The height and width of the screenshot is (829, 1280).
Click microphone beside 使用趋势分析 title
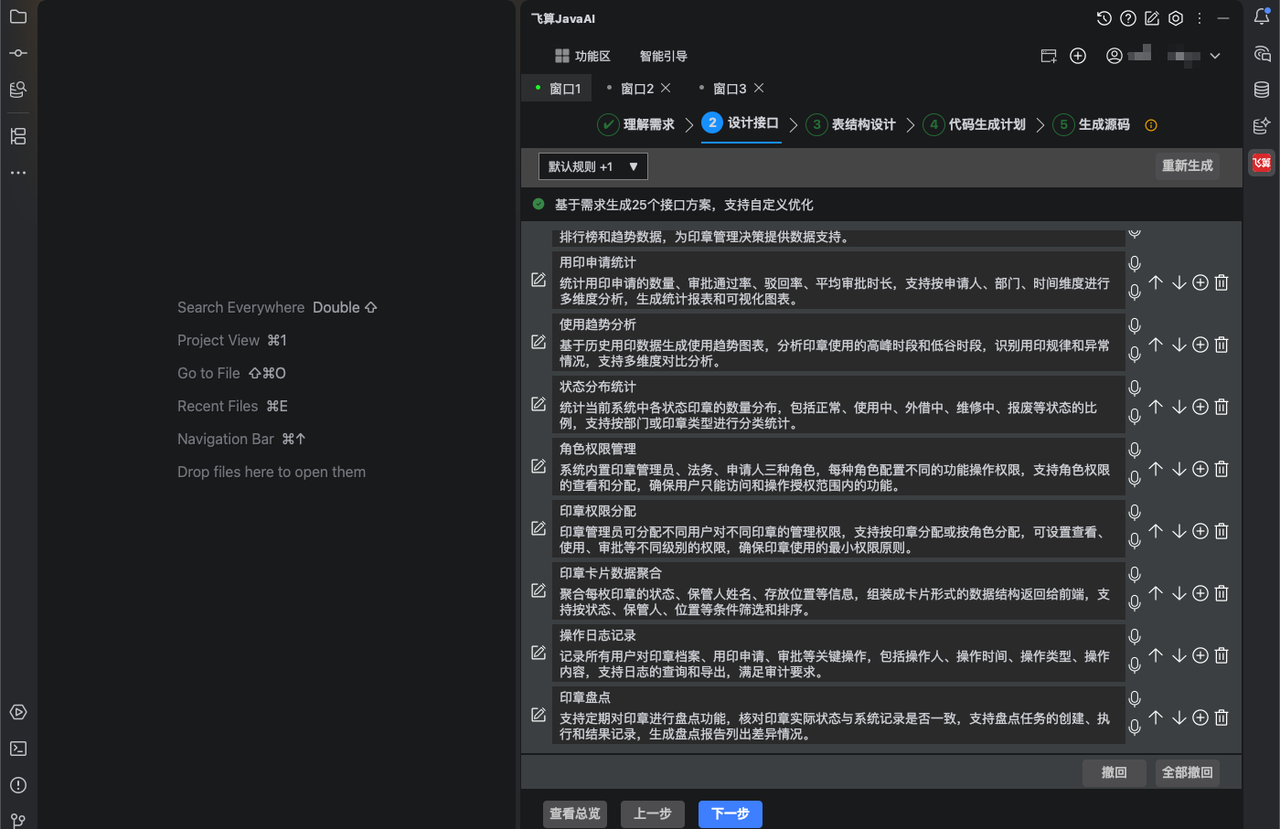(1134, 326)
